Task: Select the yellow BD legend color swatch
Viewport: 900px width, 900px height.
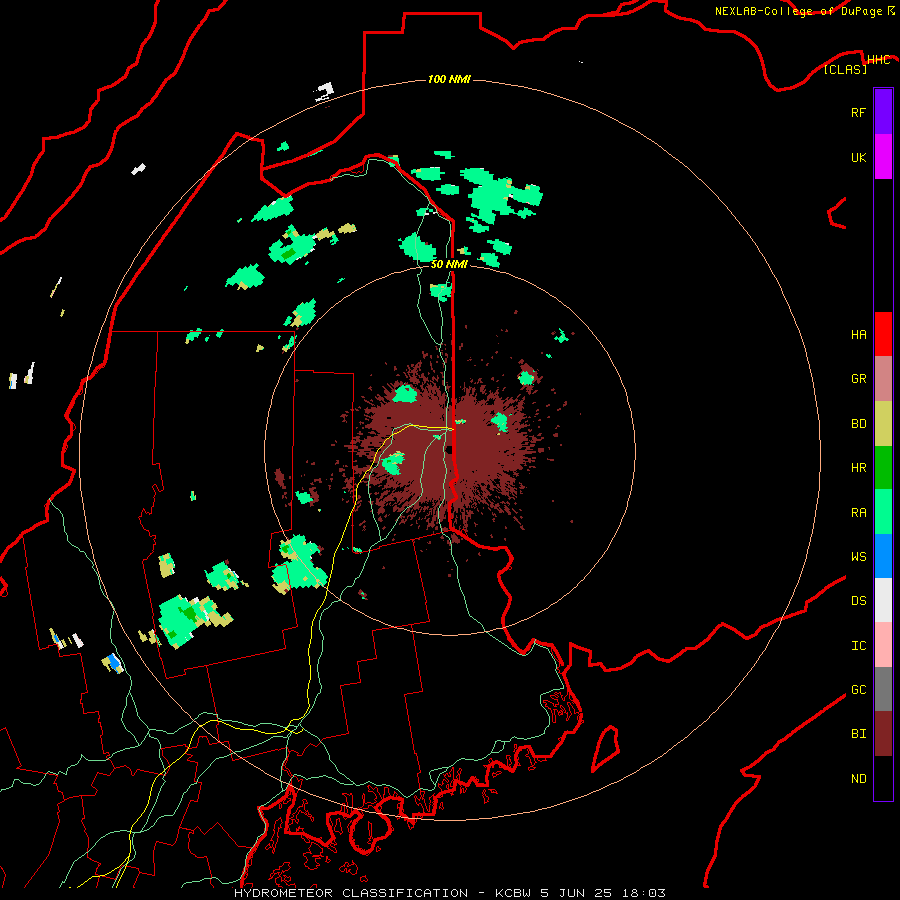Action: coord(883,424)
